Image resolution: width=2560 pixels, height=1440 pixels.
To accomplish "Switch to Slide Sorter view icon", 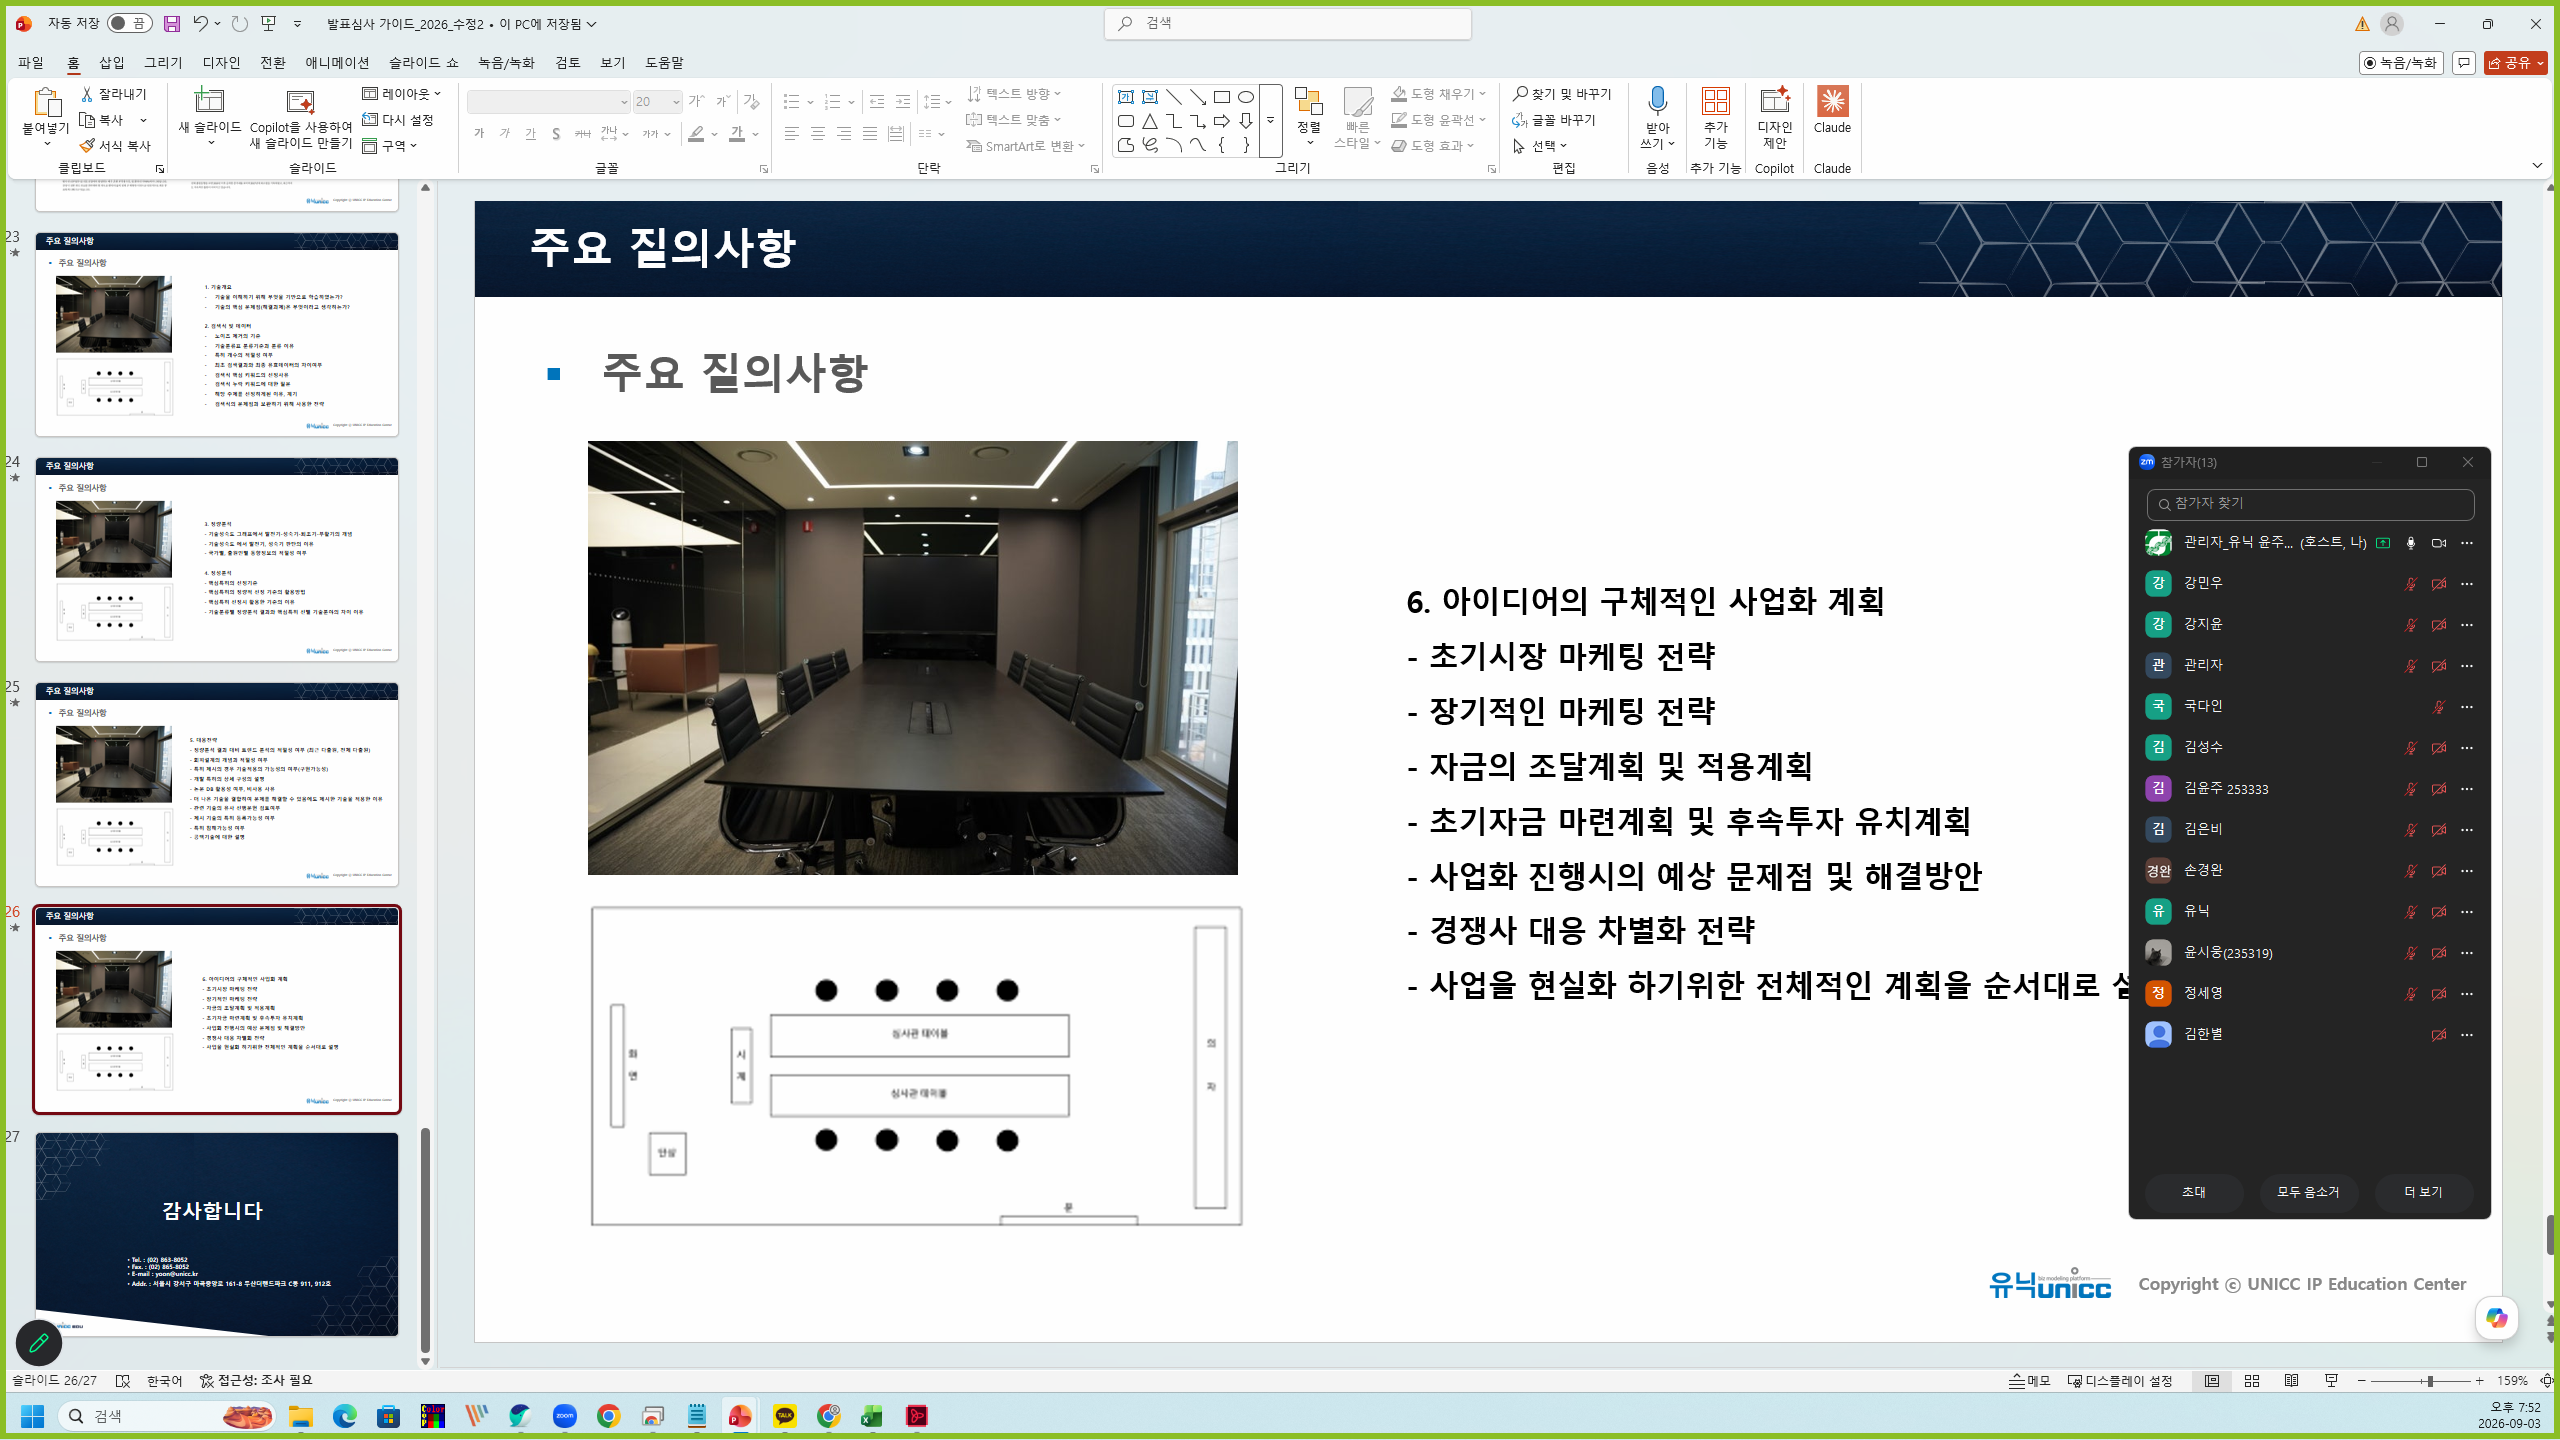I will [2252, 1381].
